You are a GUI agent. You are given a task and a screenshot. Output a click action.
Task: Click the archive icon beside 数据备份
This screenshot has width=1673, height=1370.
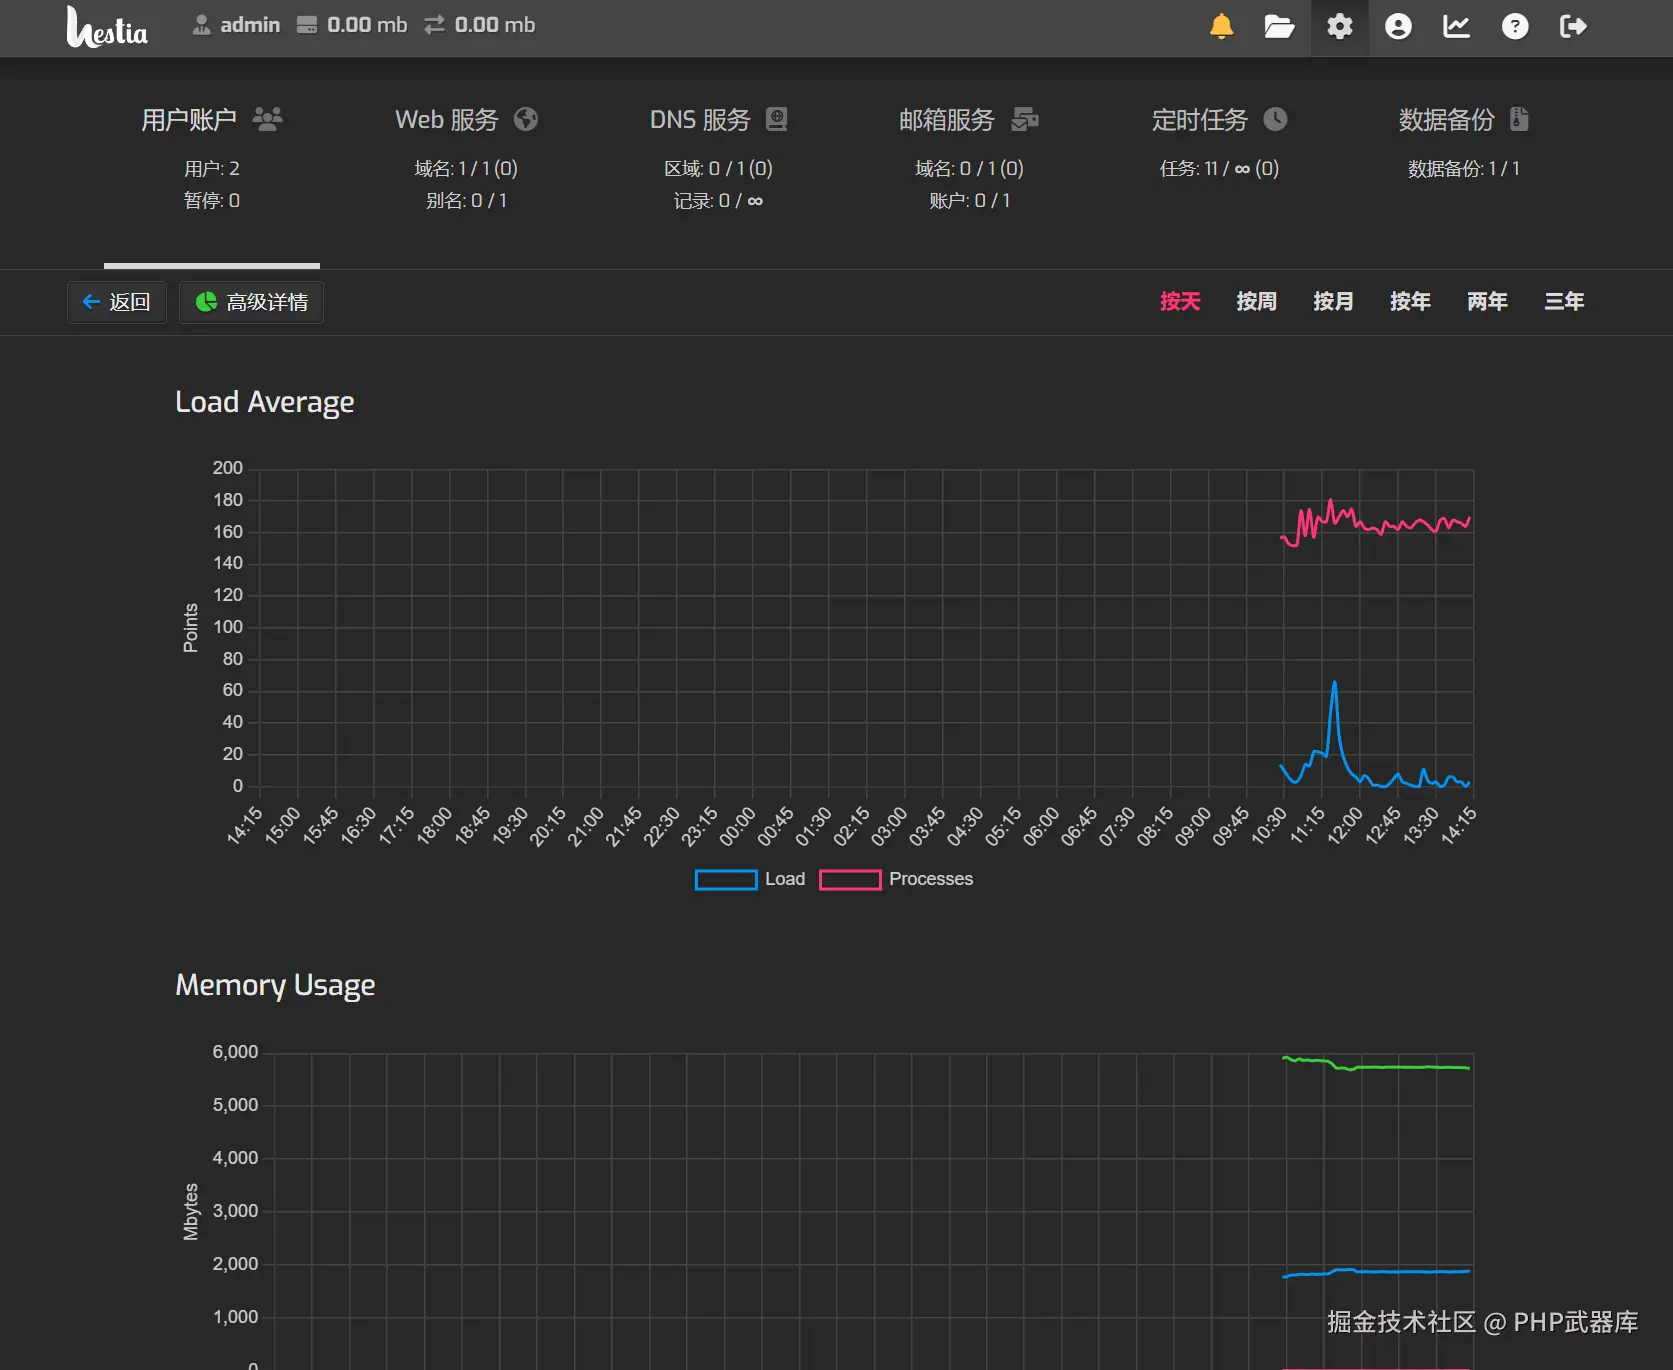(1519, 119)
